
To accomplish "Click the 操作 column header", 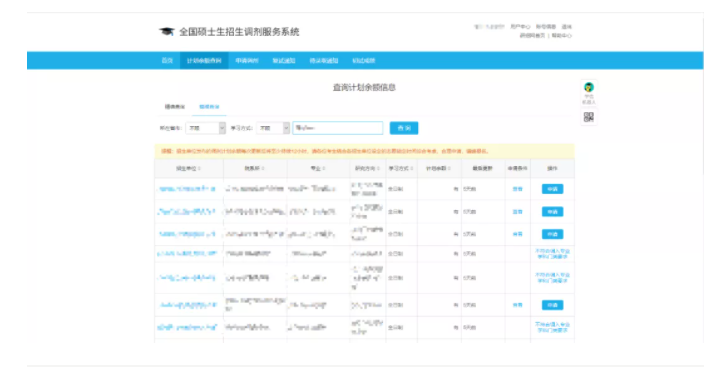I will point(552,169).
